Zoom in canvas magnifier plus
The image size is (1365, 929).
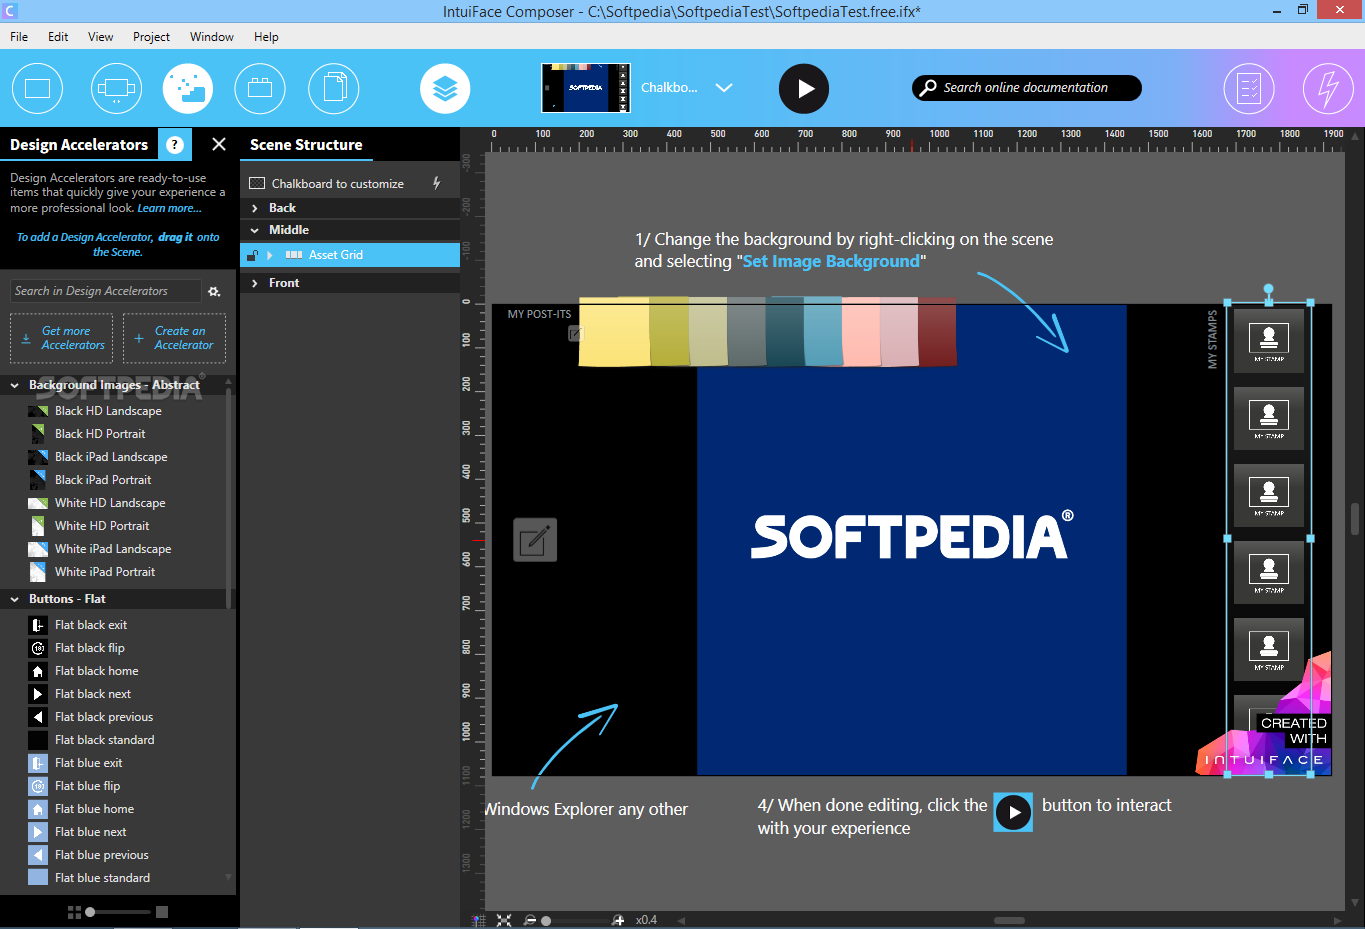pyautogui.click(x=618, y=920)
